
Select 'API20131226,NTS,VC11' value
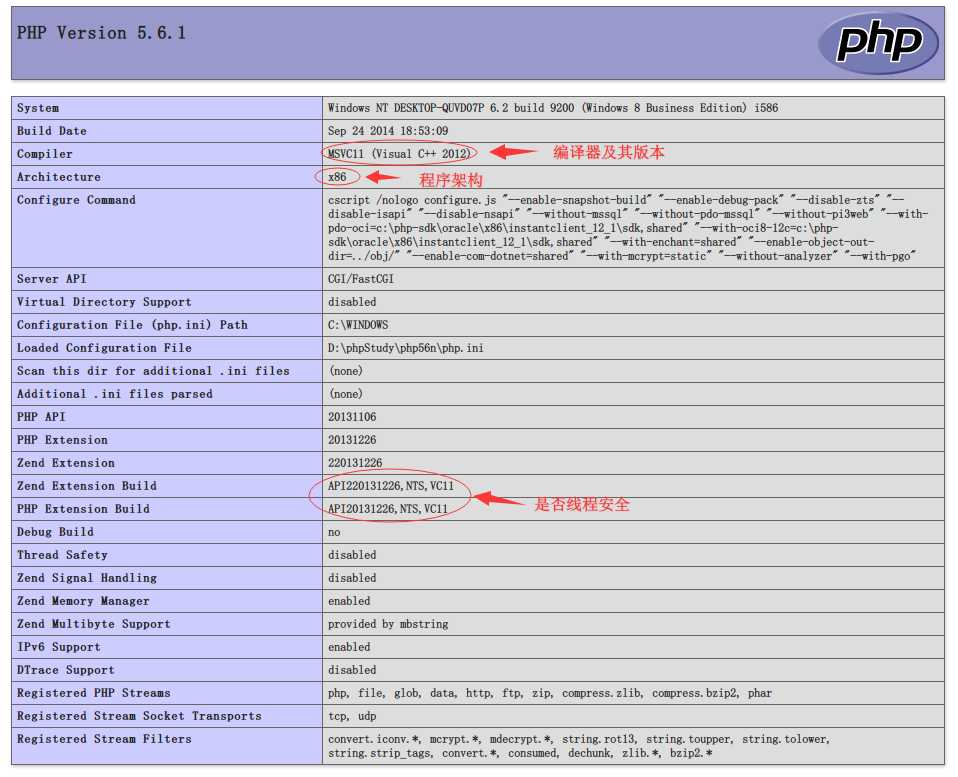tap(388, 509)
